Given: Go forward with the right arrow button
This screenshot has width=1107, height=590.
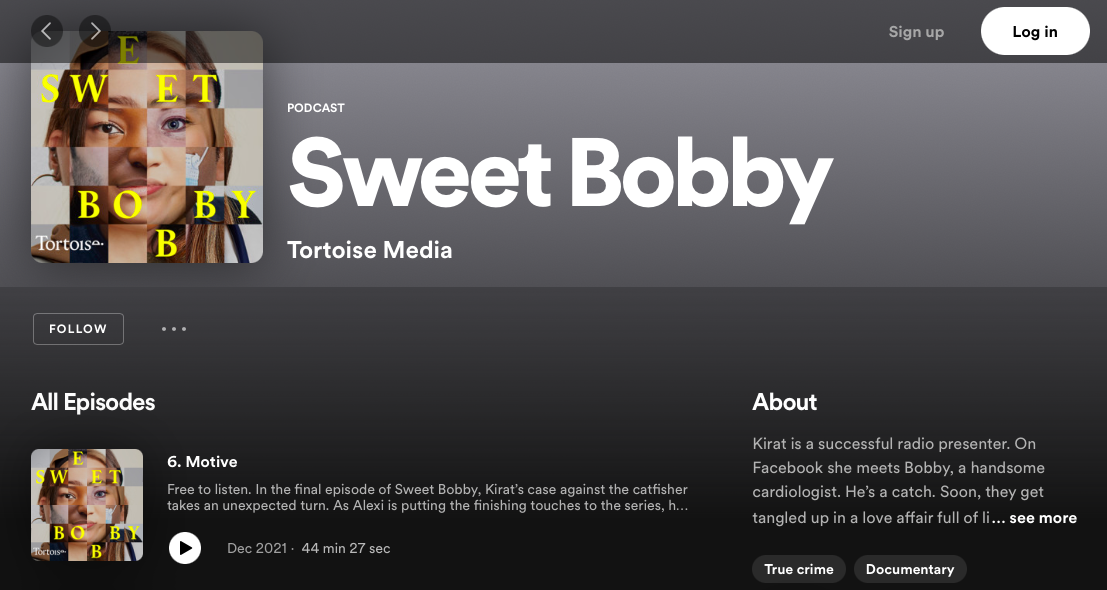Looking at the screenshot, I should pos(95,31).
